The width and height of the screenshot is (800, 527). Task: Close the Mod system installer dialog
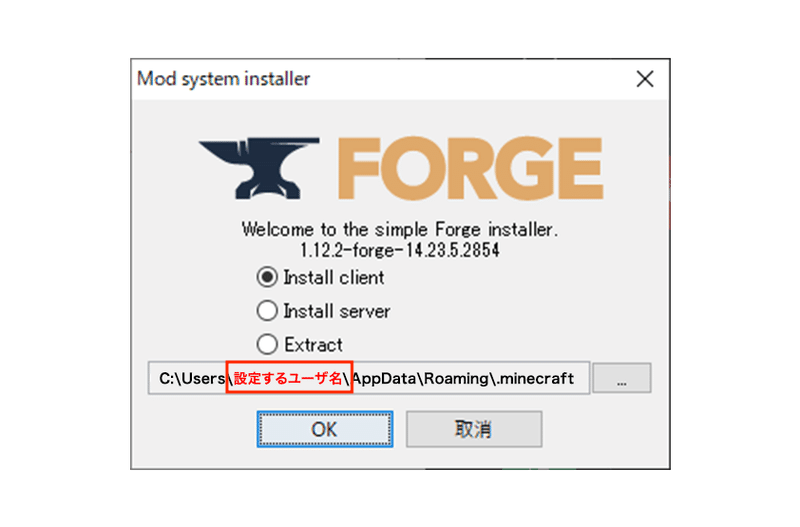pyautogui.click(x=645, y=79)
